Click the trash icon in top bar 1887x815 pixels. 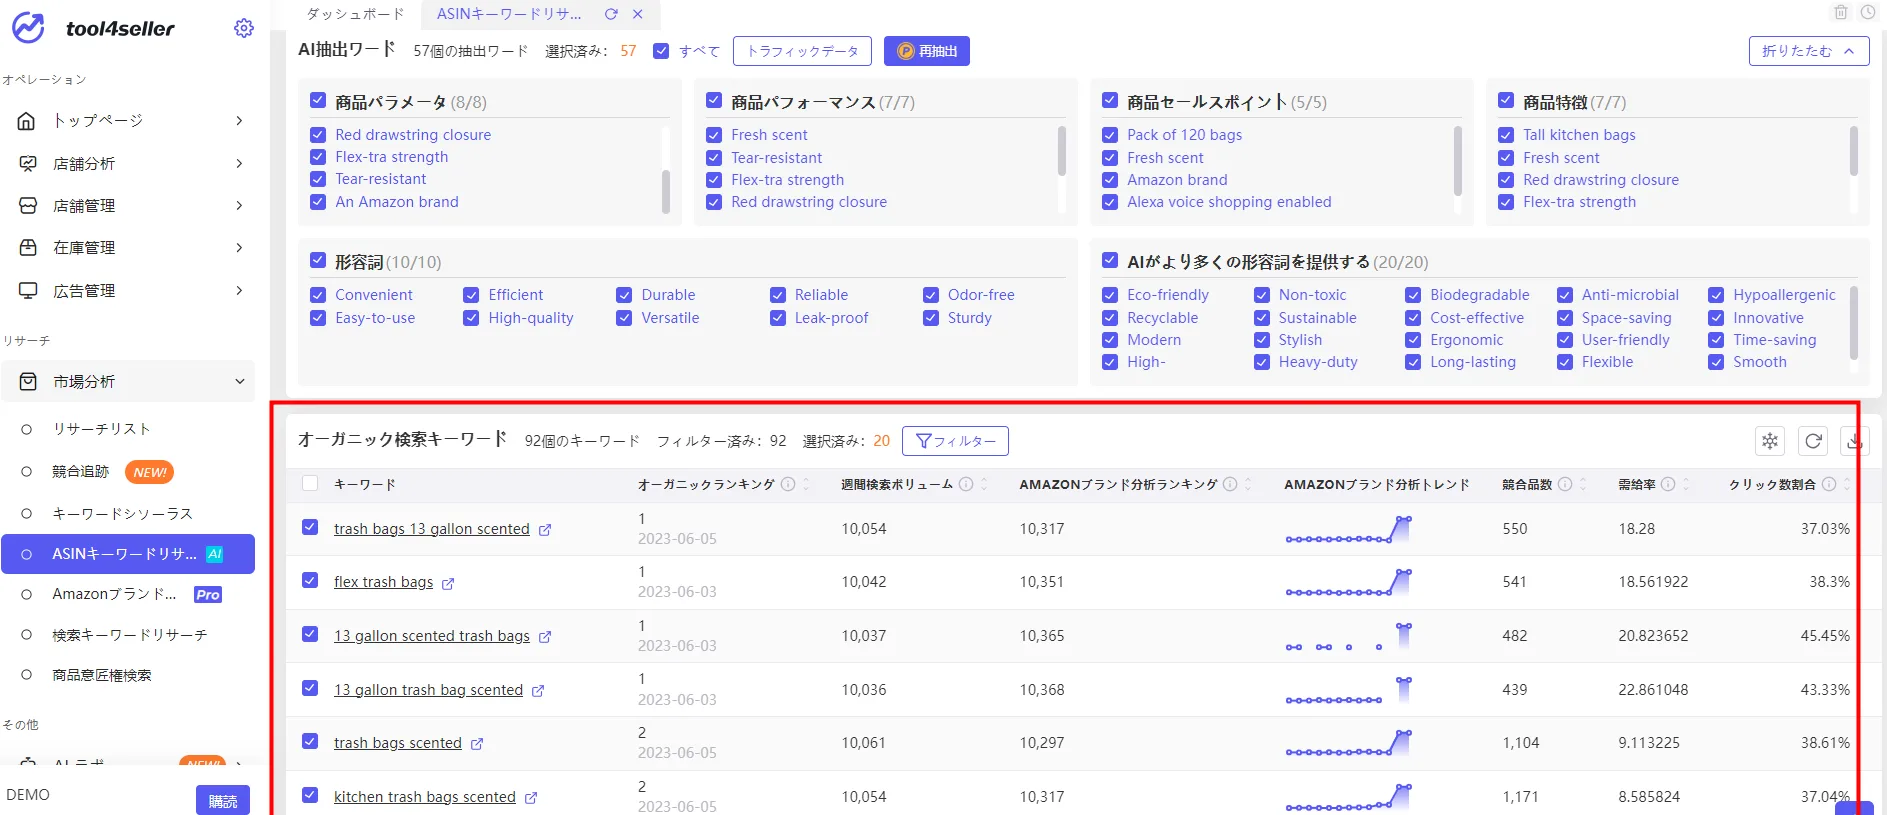pos(1841,12)
